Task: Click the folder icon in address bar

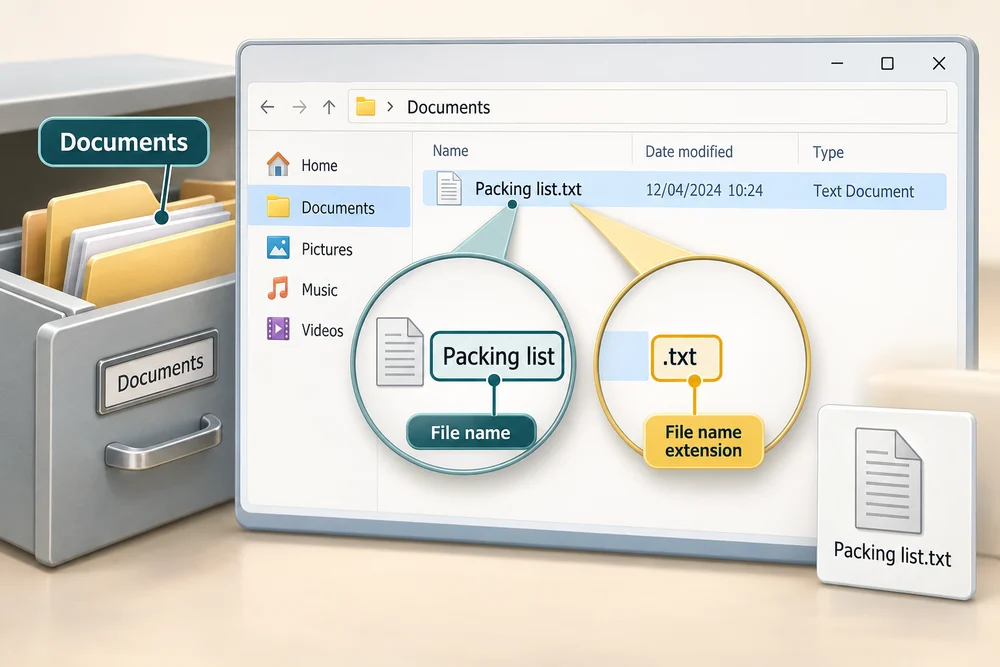Action: (x=365, y=106)
